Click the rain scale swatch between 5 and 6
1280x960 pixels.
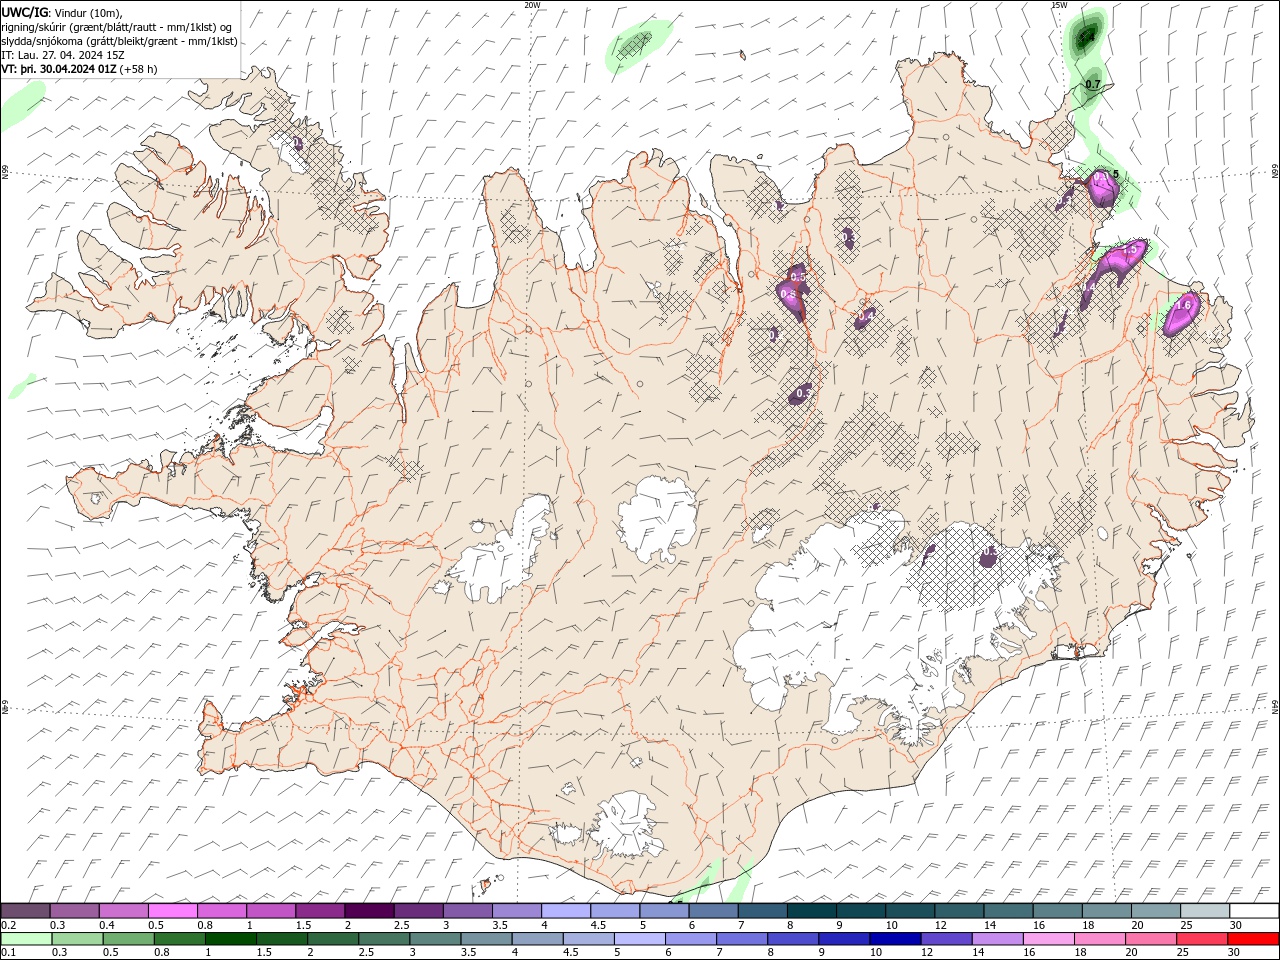click(x=640, y=939)
